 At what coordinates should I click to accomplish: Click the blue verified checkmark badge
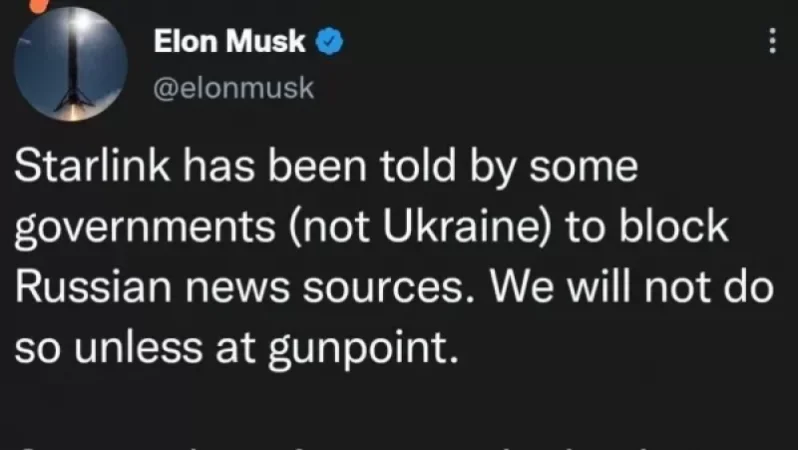(330, 43)
